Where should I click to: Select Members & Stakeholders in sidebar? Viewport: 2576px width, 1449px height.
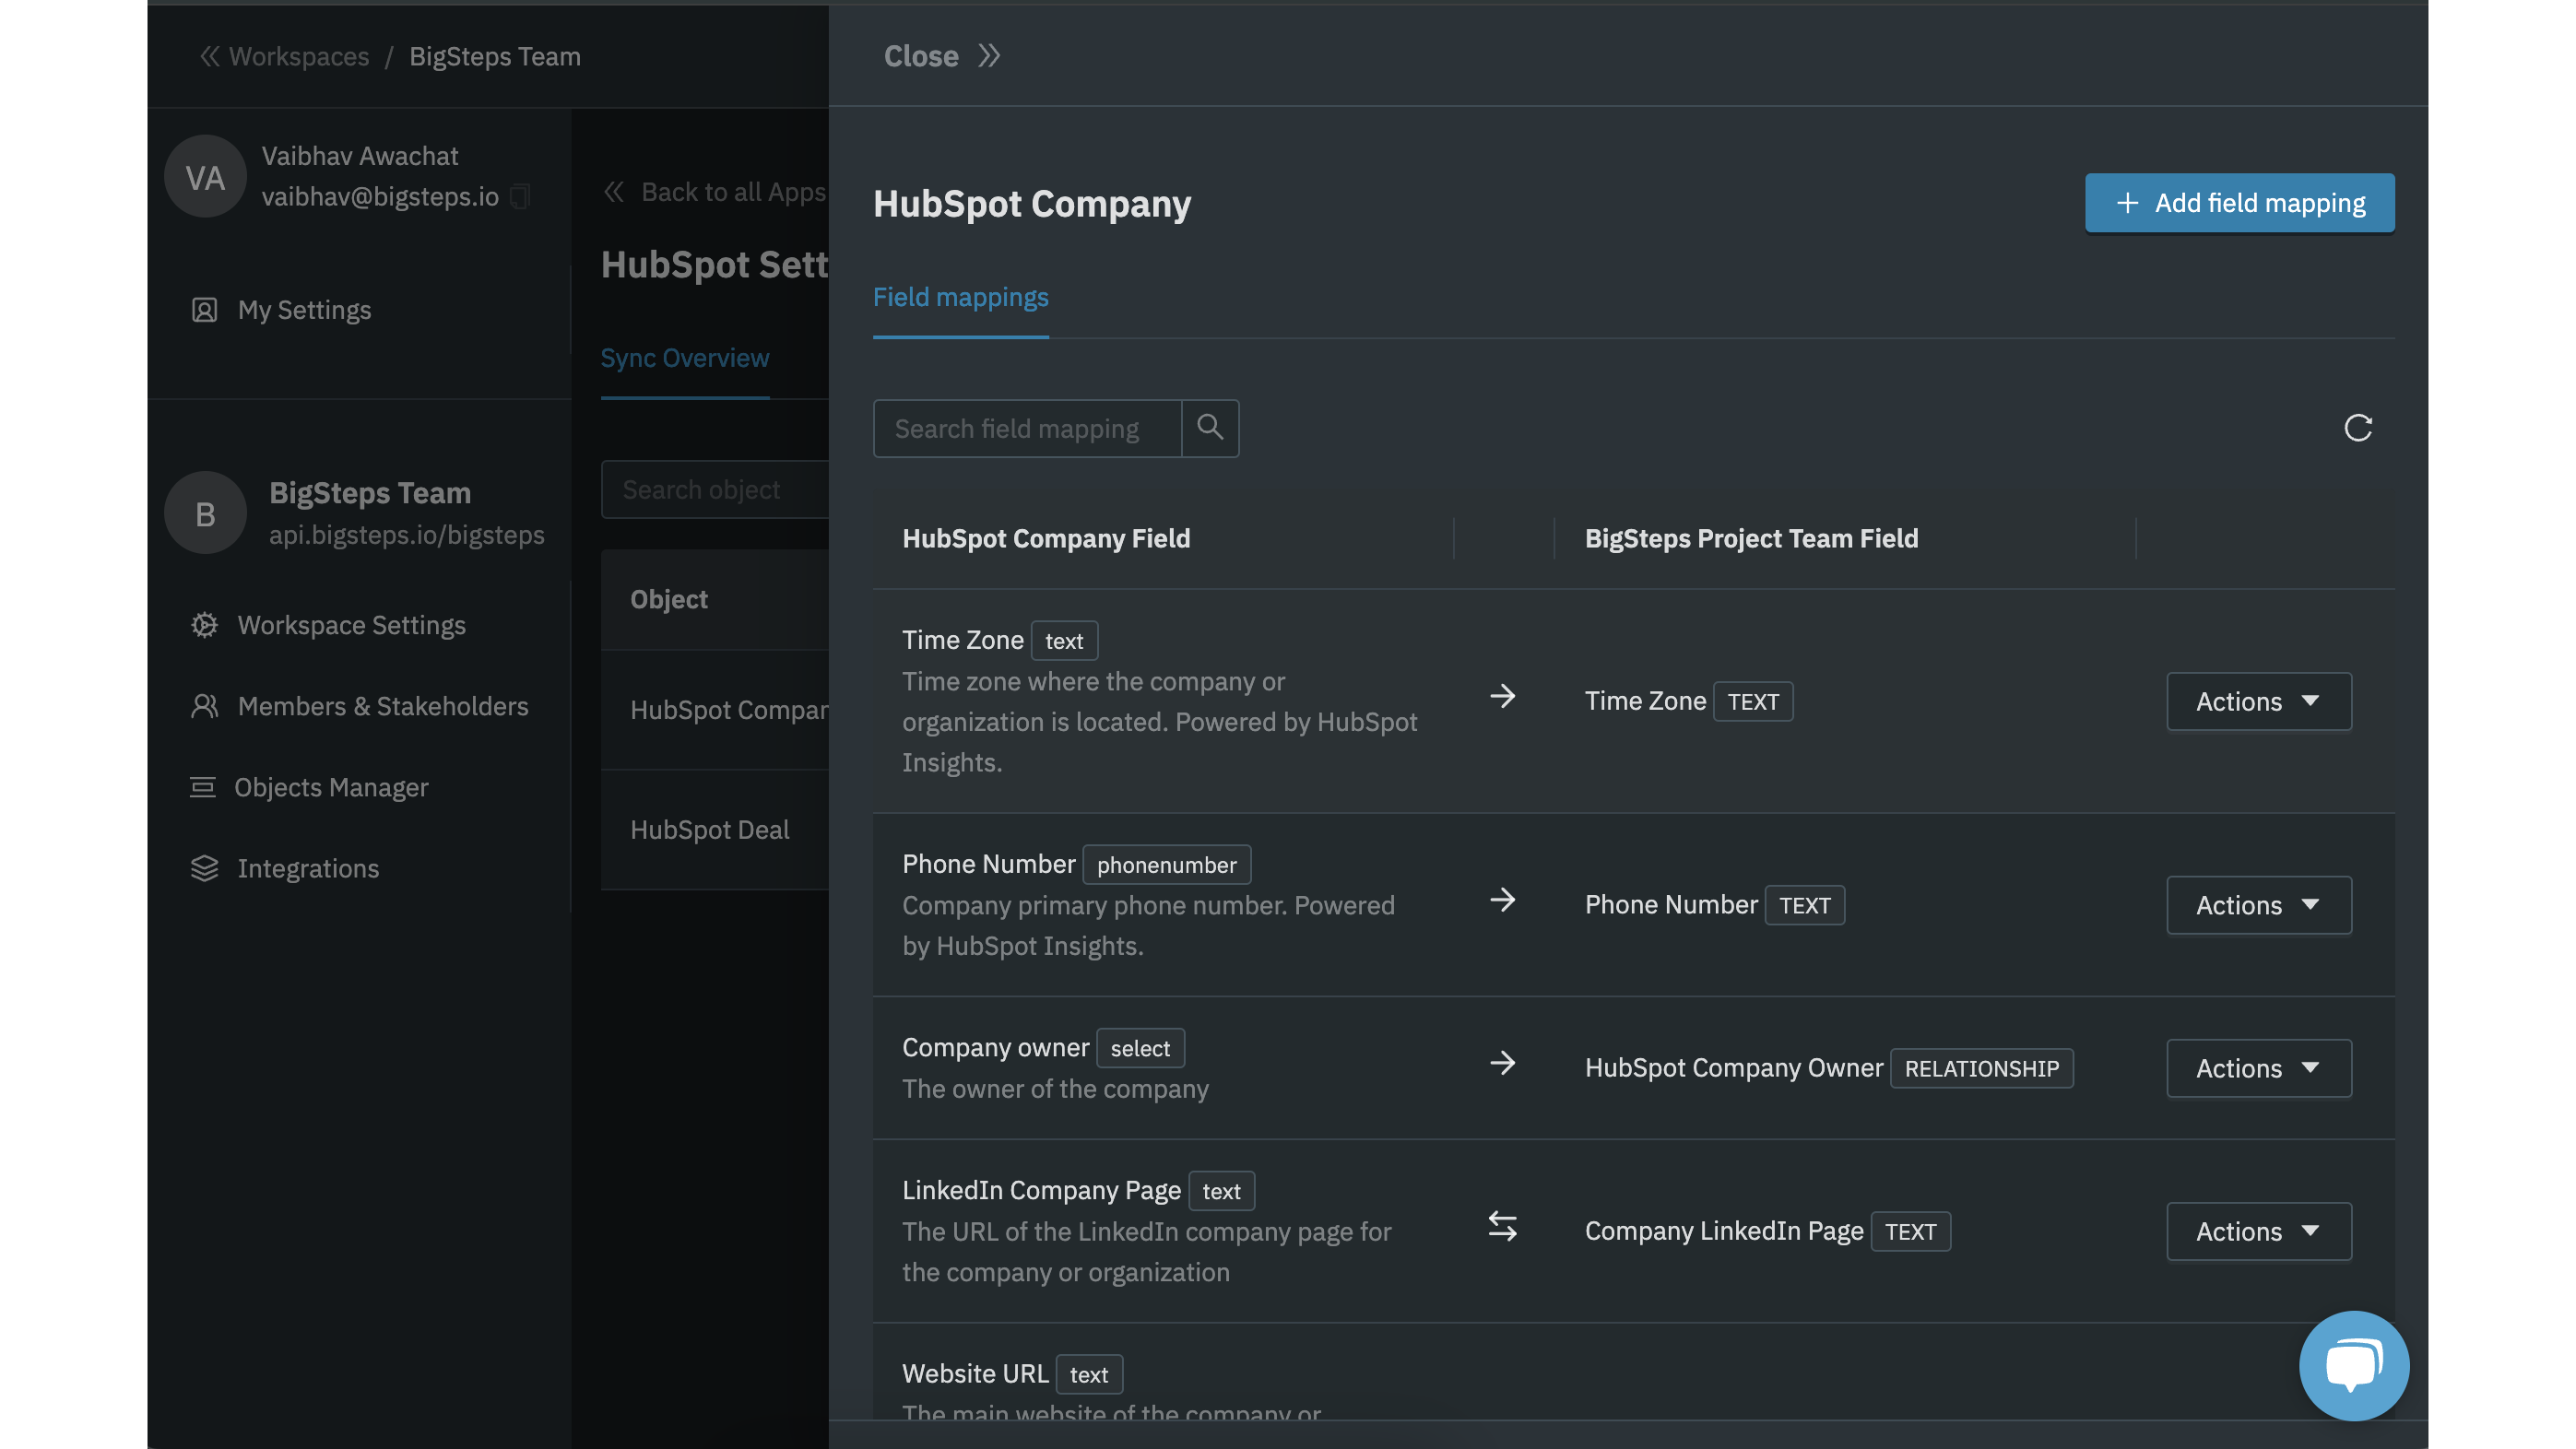383,706
